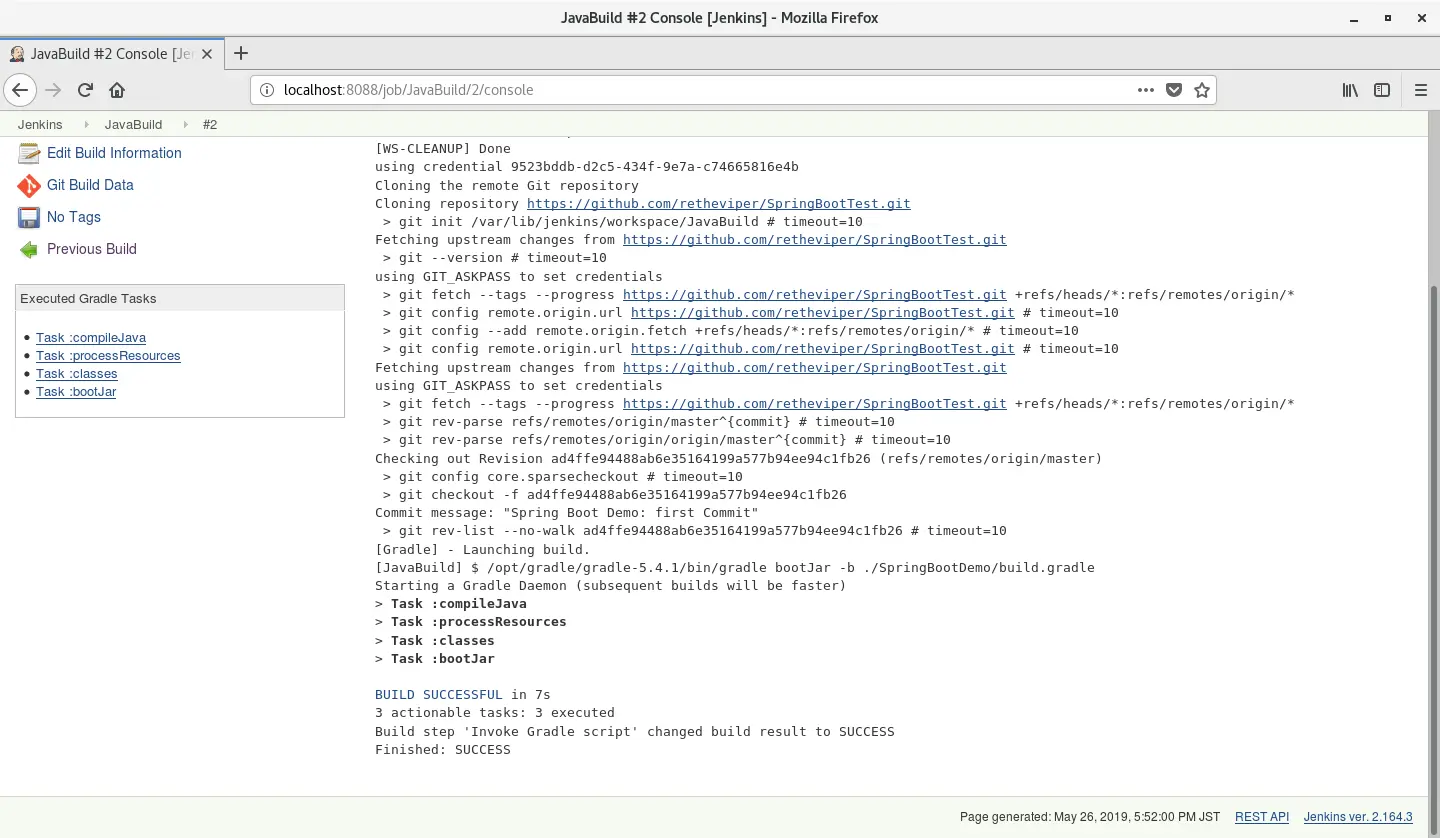
Task: Open page actions three-dots menu in address bar
Action: tap(1146, 90)
